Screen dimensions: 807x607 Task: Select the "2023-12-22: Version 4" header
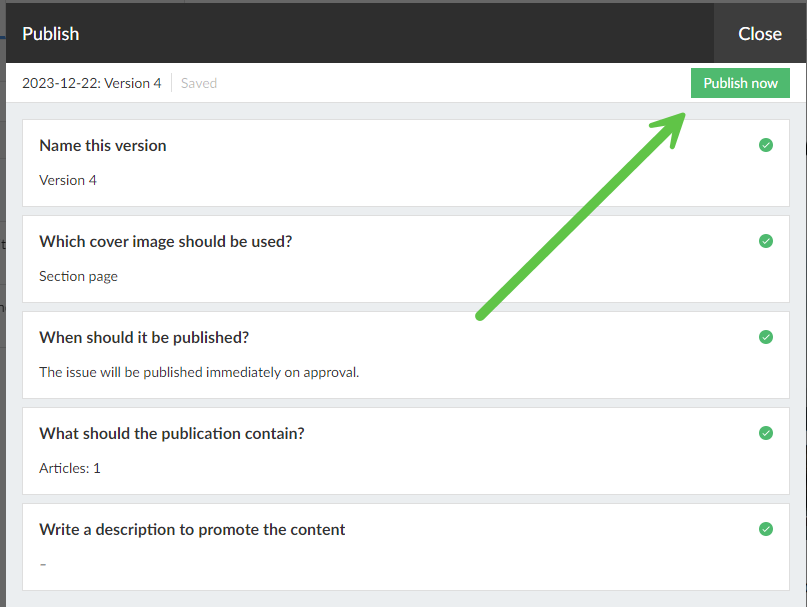pos(91,83)
